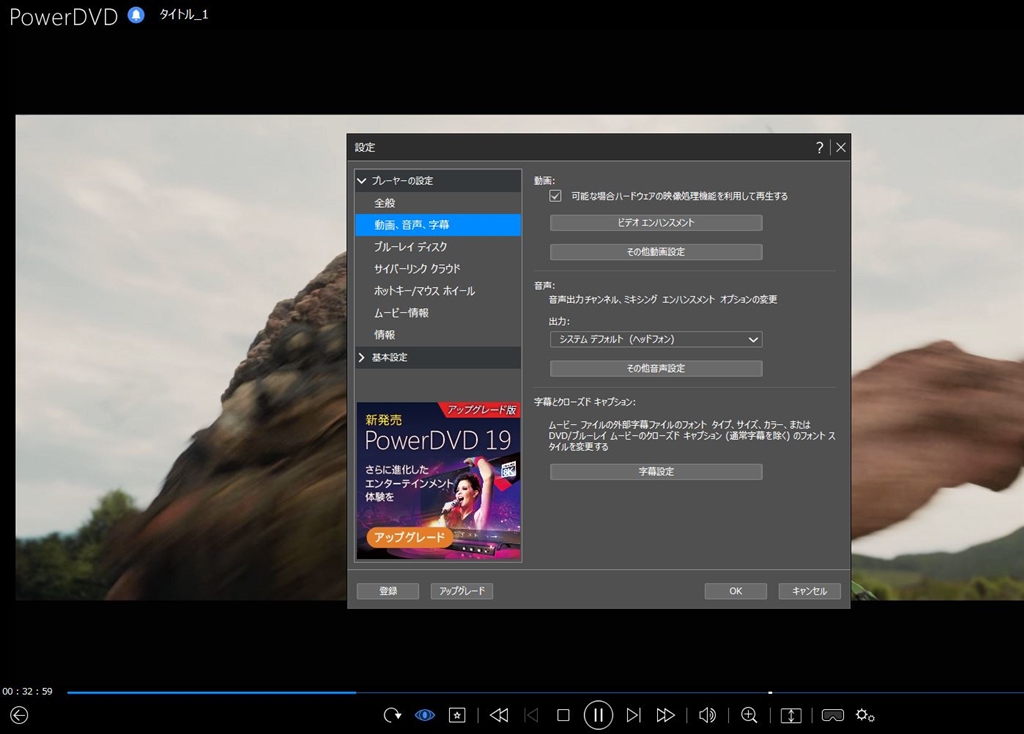Click the fit-to-screen aspect icon

(791, 715)
